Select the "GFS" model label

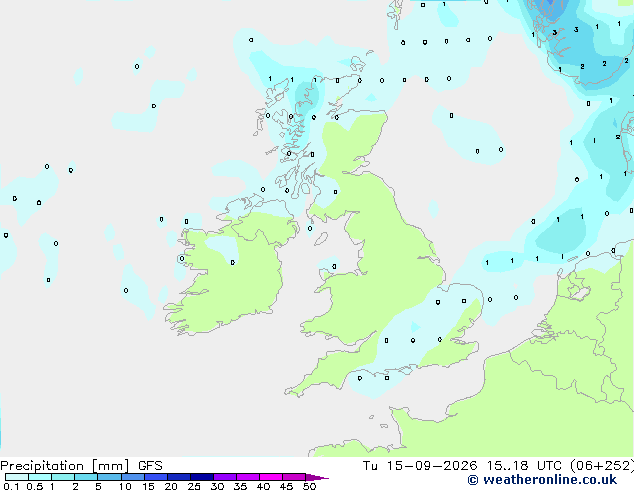coord(150,466)
